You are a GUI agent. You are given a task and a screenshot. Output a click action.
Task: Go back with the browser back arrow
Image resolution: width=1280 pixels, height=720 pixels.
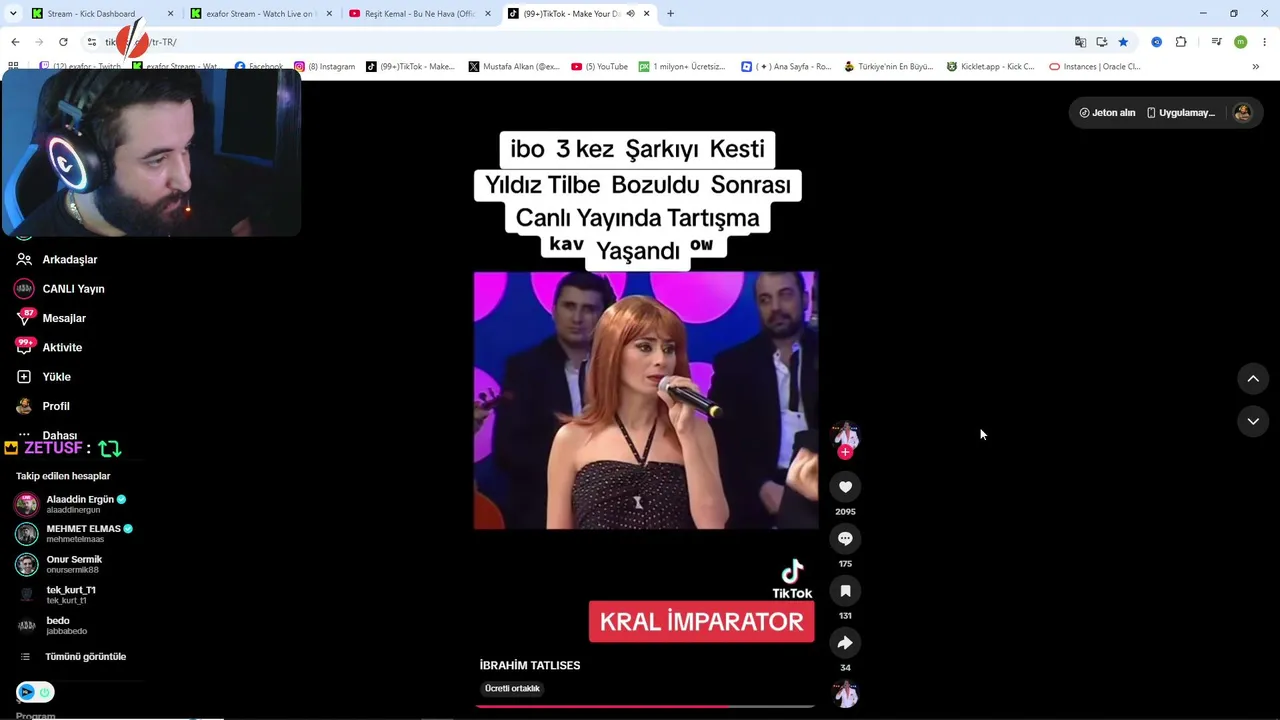[15, 42]
